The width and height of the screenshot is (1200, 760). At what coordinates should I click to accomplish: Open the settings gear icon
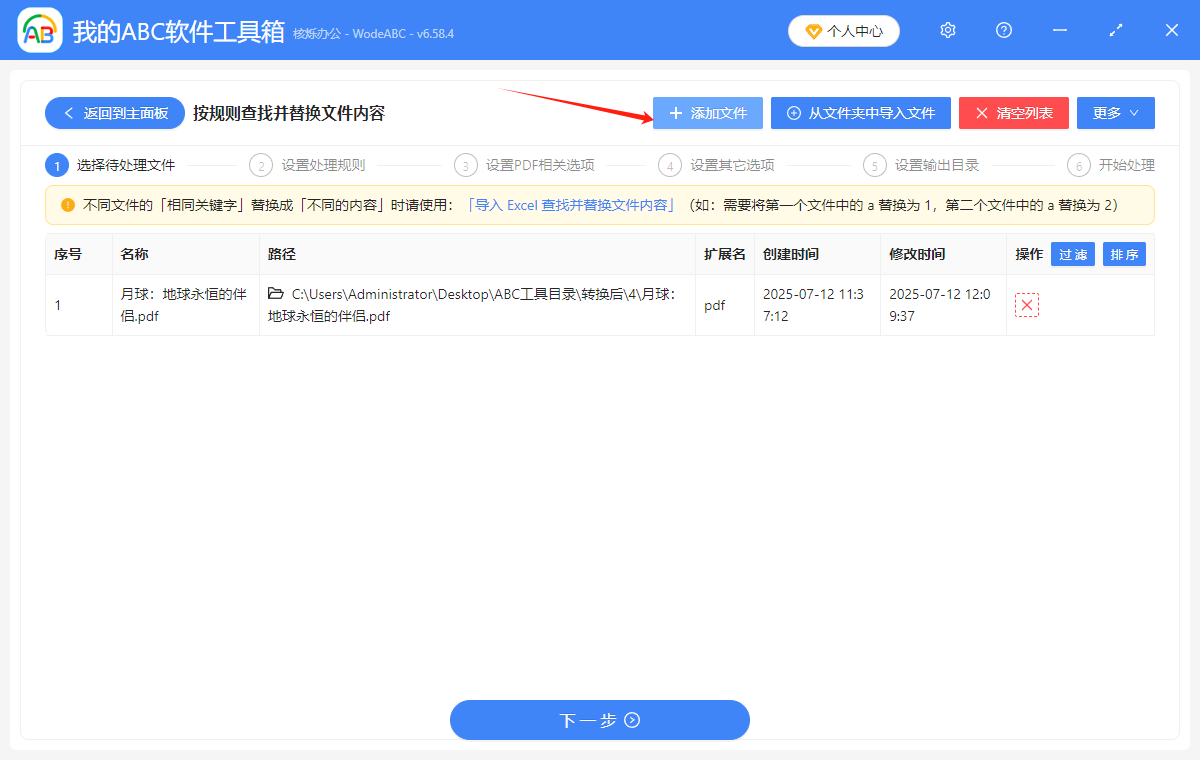tap(947, 30)
